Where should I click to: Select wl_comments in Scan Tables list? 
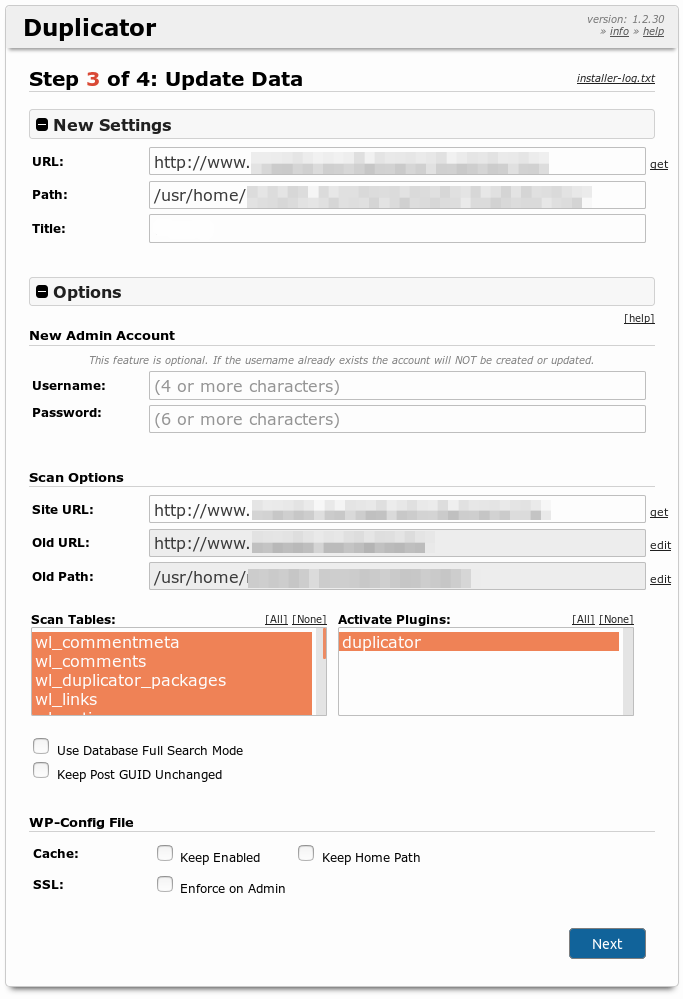point(91,662)
